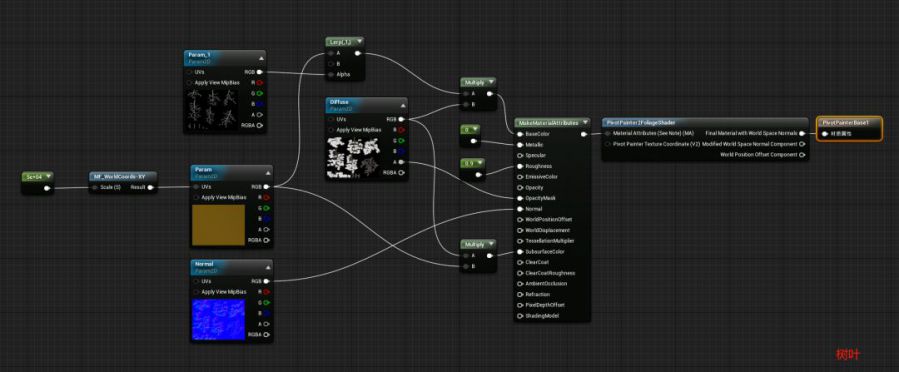The width and height of the screenshot is (899, 372).
Task: Click red R output pin on Normal node
Action: pos(267,292)
